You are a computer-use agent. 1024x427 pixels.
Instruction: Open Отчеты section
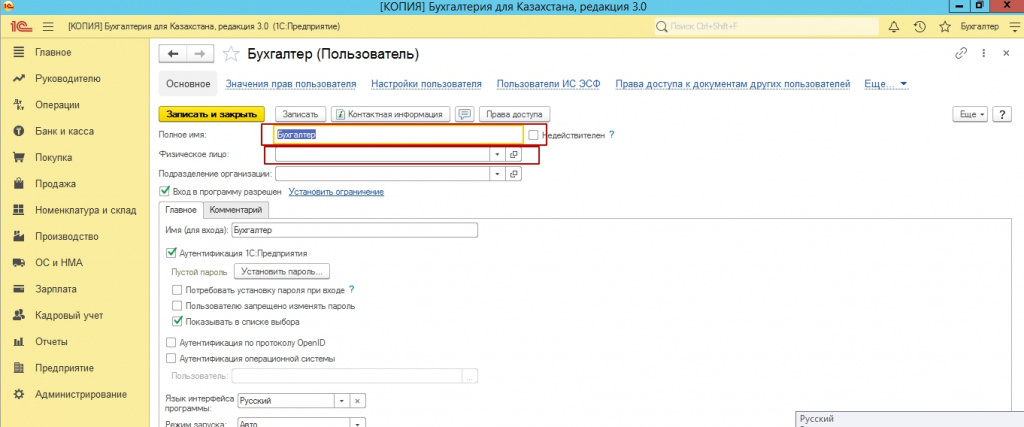pos(51,341)
